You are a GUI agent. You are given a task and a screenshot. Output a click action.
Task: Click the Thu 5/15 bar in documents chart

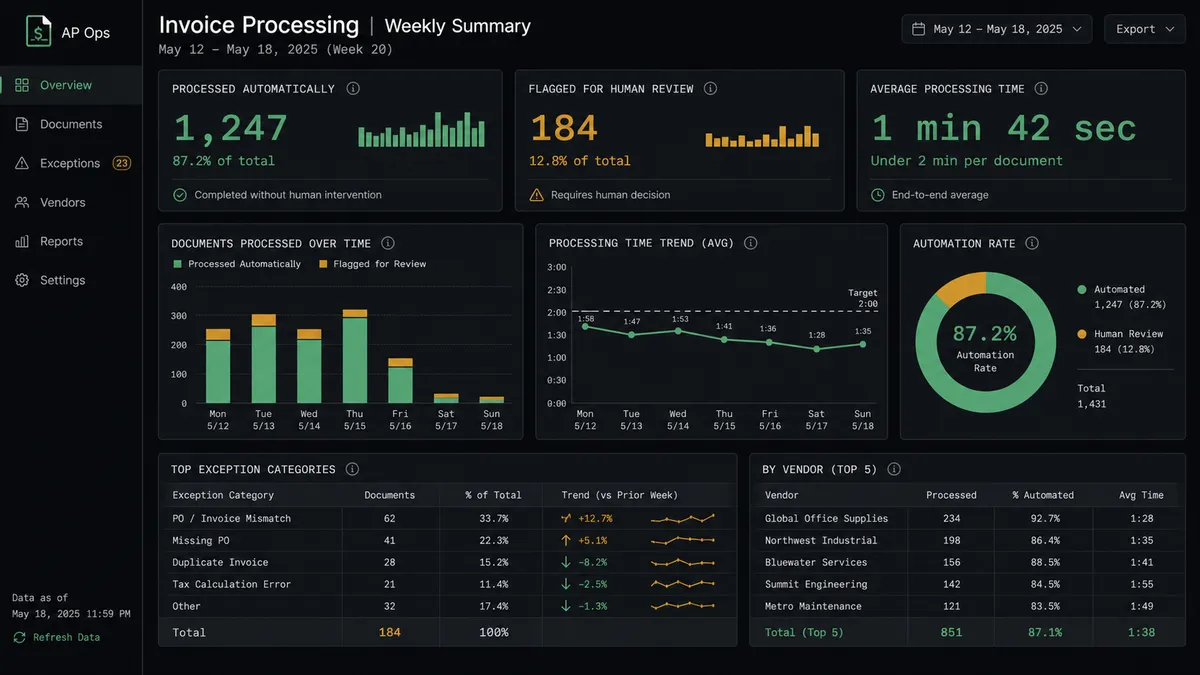coord(355,356)
